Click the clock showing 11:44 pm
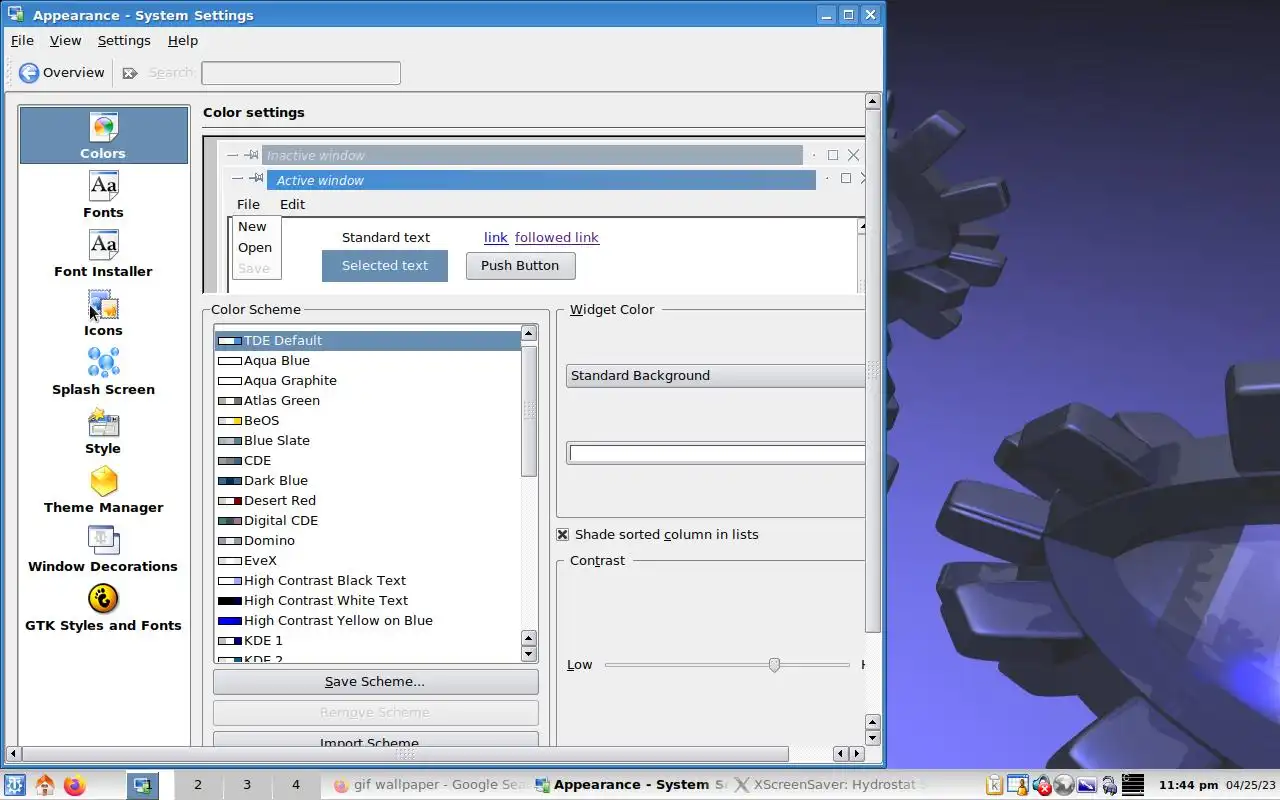This screenshot has height=800, width=1280. click(1188, 785)
